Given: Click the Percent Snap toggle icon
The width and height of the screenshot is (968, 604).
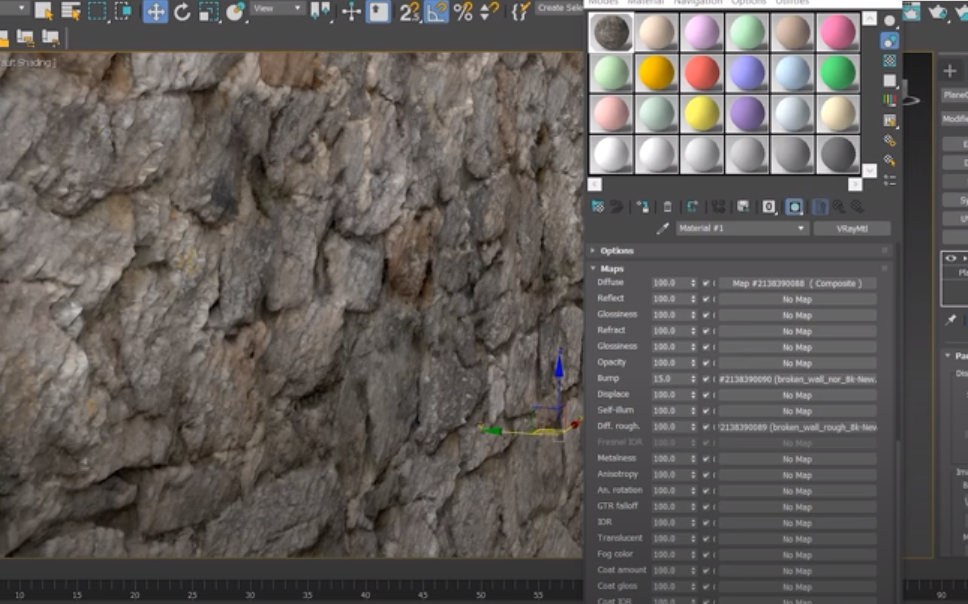Looking at the screenshot, I should click(x=463, y=12).
